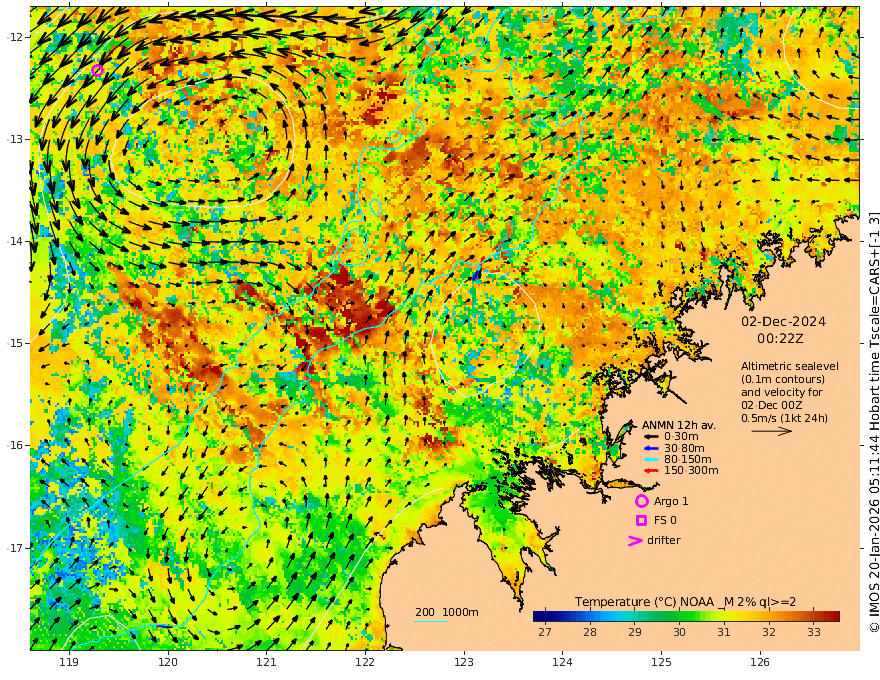Click the colorbar tick label 33
This screenshot has width=880, height=680.
tap(814, 632)
